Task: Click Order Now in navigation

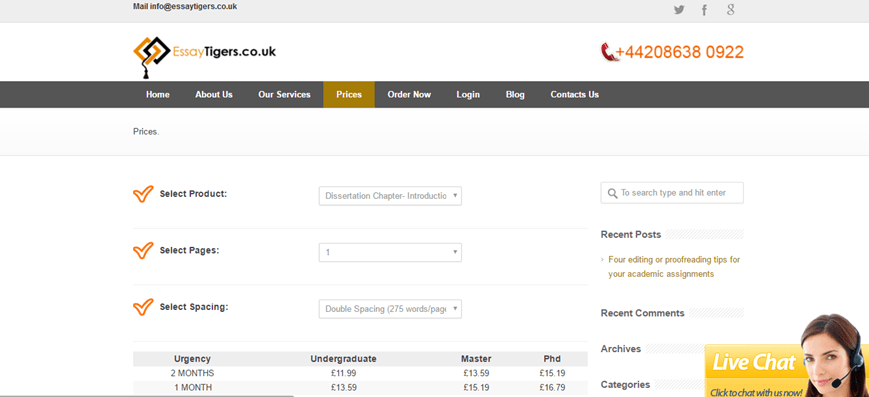Action: pos(409,95)
